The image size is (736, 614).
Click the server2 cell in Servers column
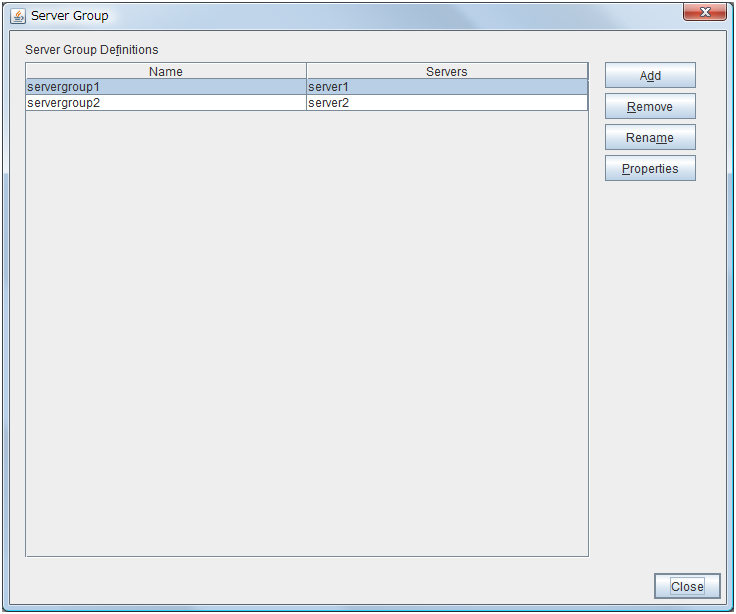tap(447, 103)
